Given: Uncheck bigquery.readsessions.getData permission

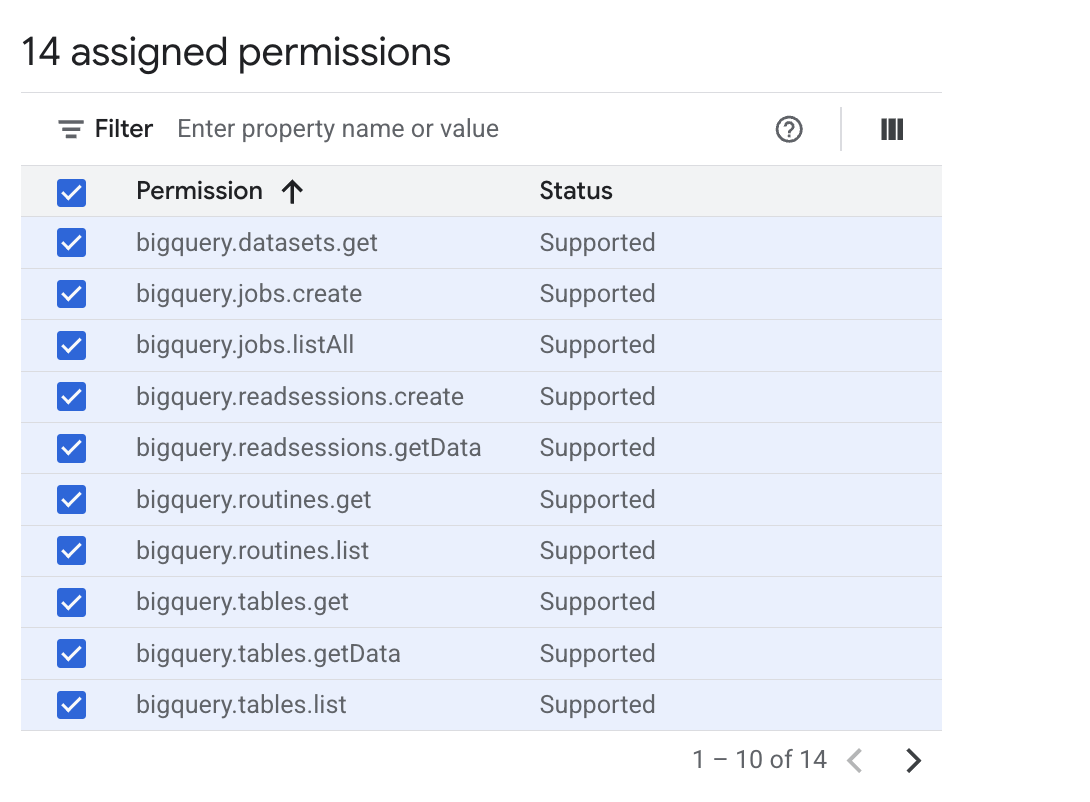Looking at the screenshot, I should pos(71,448).
